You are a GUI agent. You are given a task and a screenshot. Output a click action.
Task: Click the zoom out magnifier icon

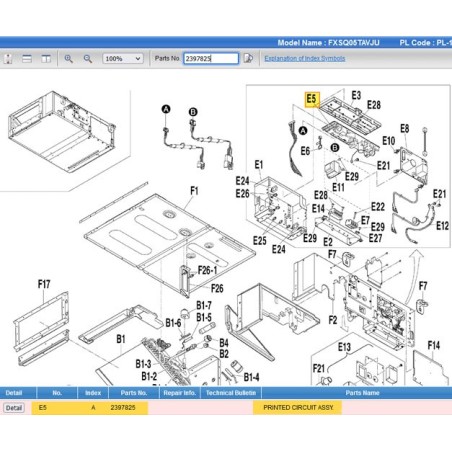coord(88,59)
